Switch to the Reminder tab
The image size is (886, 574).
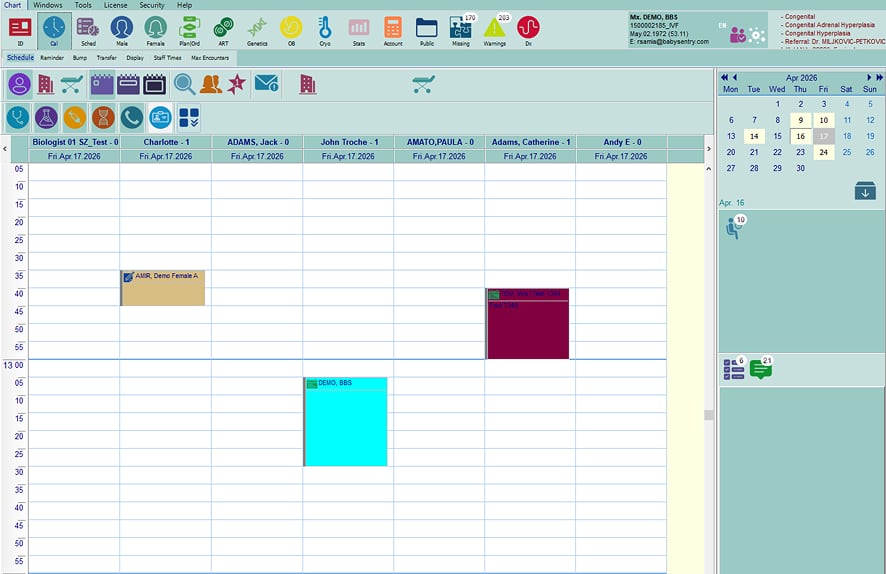[52, 58]
